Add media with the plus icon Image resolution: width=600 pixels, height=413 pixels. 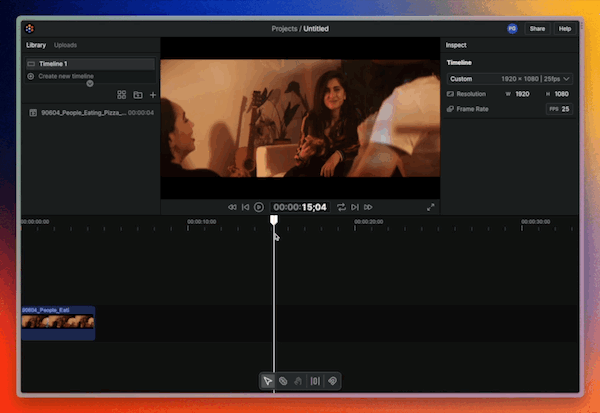(x=153, y=95)
